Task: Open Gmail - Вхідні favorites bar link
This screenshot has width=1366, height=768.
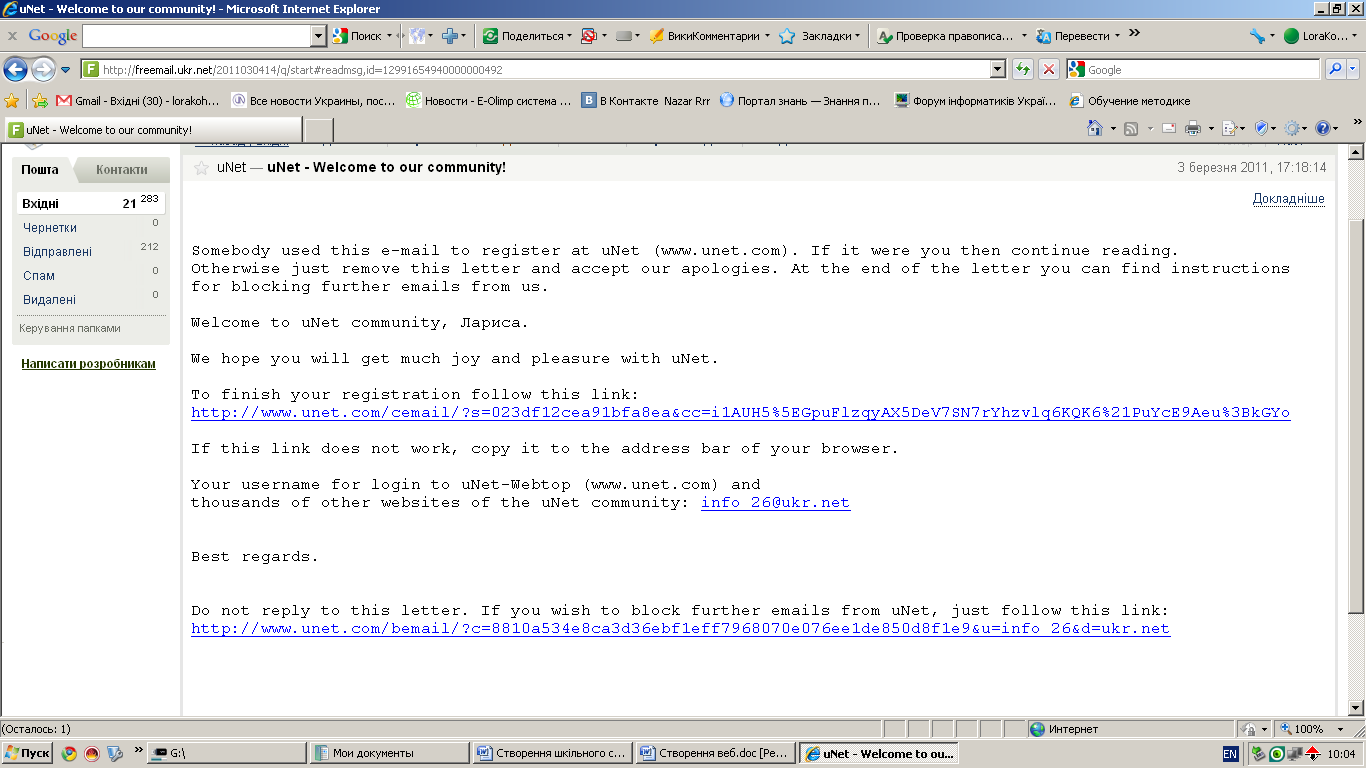Action: 138,100
